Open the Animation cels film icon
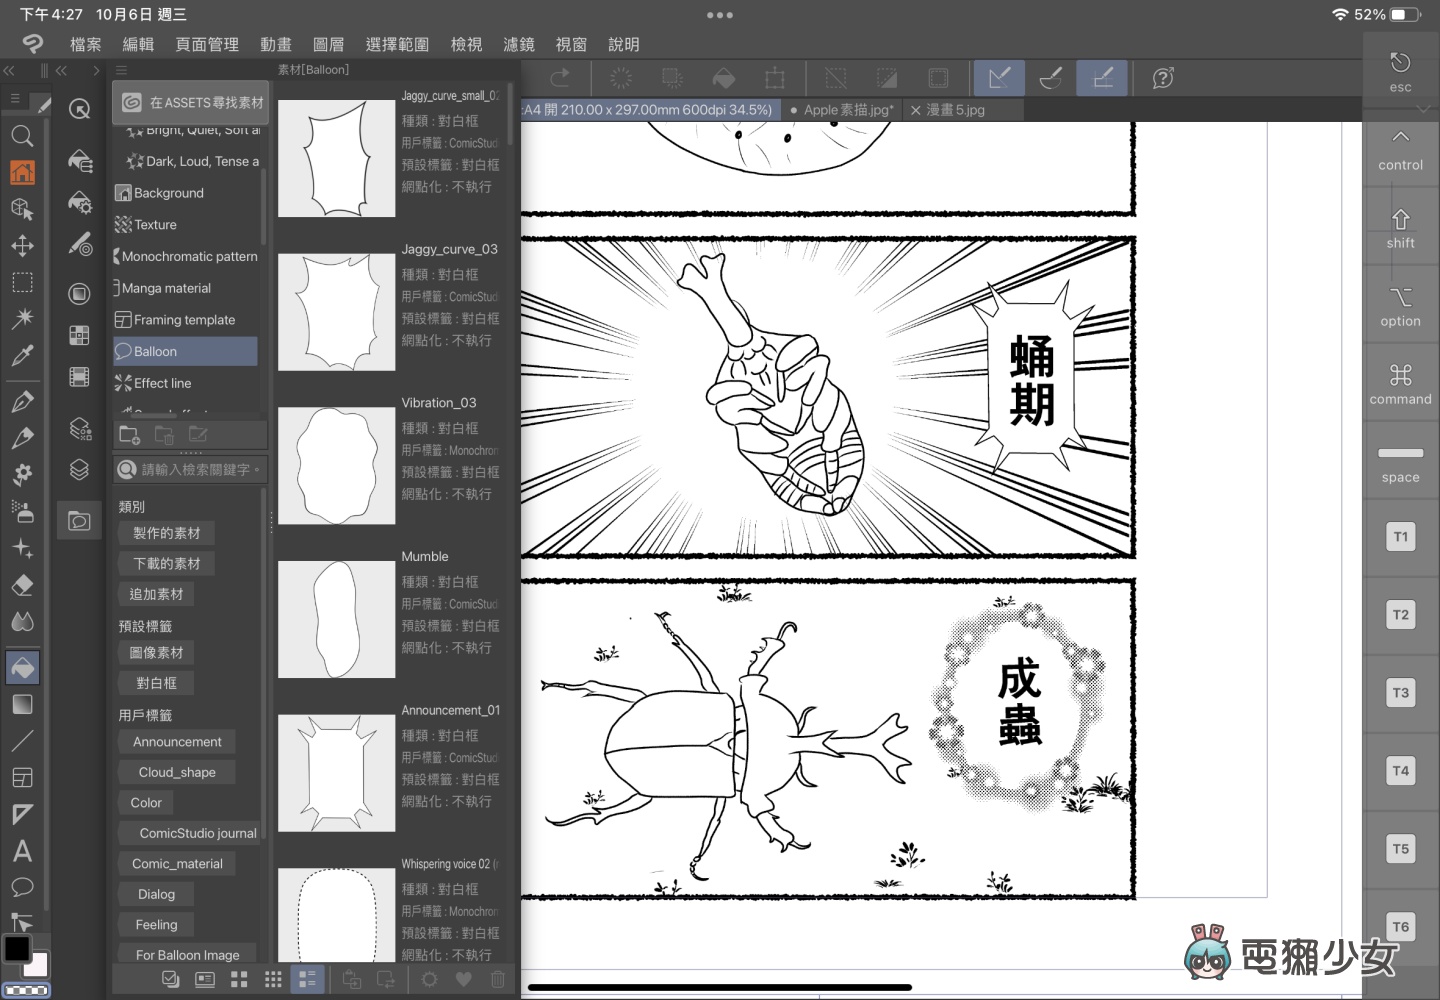Viewport: 1440px width, 1000px height. click(x=79, y=377)
